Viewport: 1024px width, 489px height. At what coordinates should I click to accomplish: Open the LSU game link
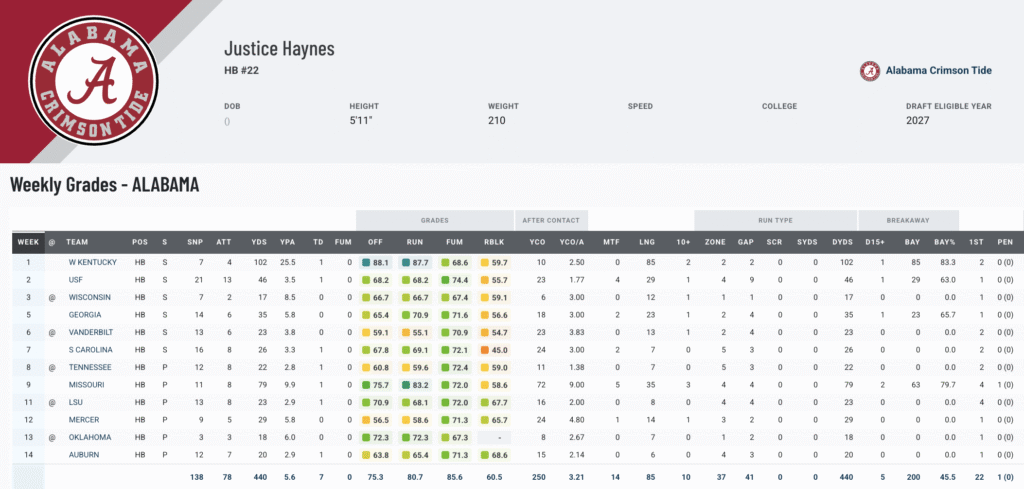pos(75,402)
